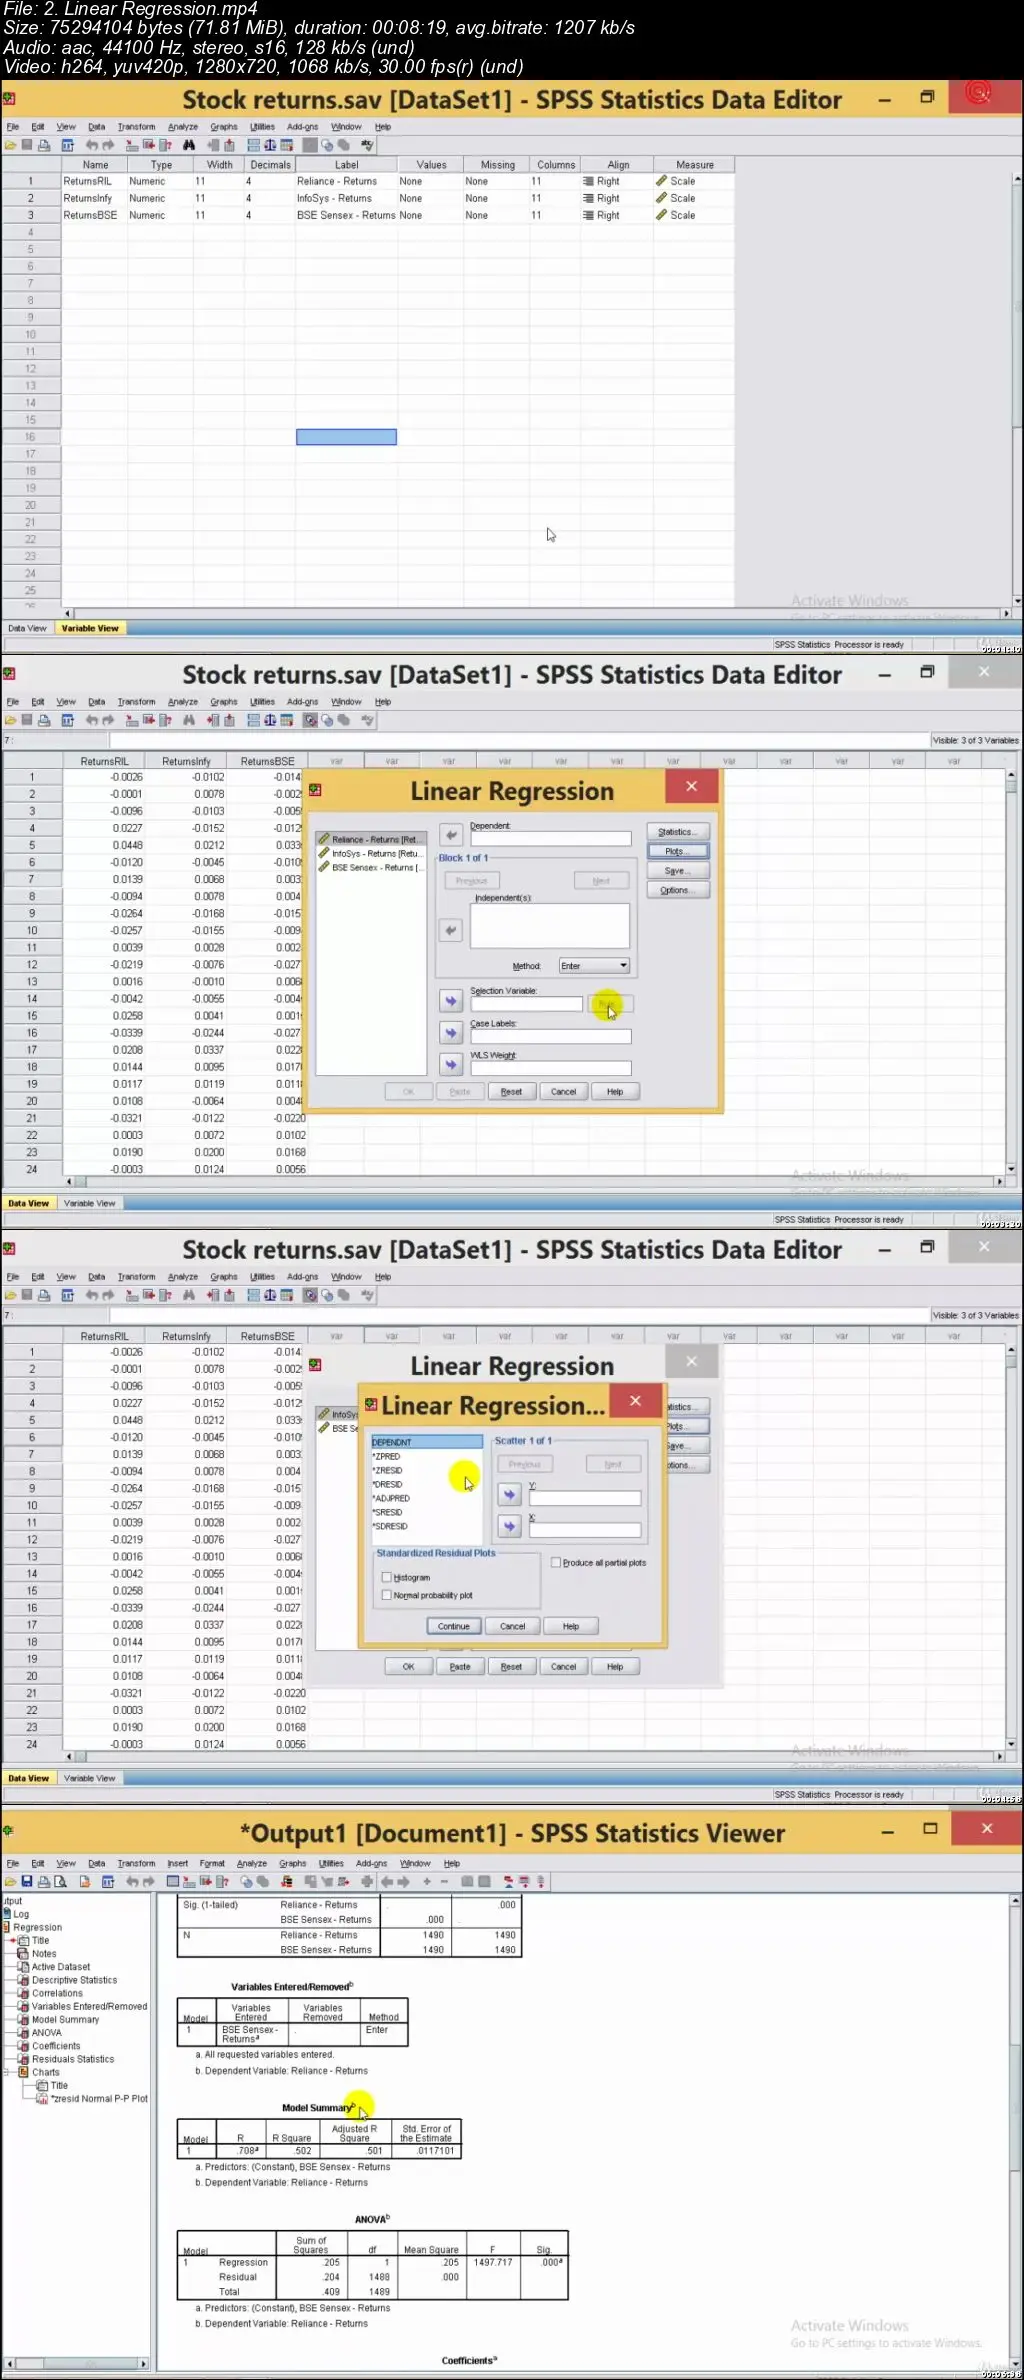The width and height of the screenshot is (1024, 2380).
Task: Click Options... button in Linear Regression dialog
Action: [678, 890]
